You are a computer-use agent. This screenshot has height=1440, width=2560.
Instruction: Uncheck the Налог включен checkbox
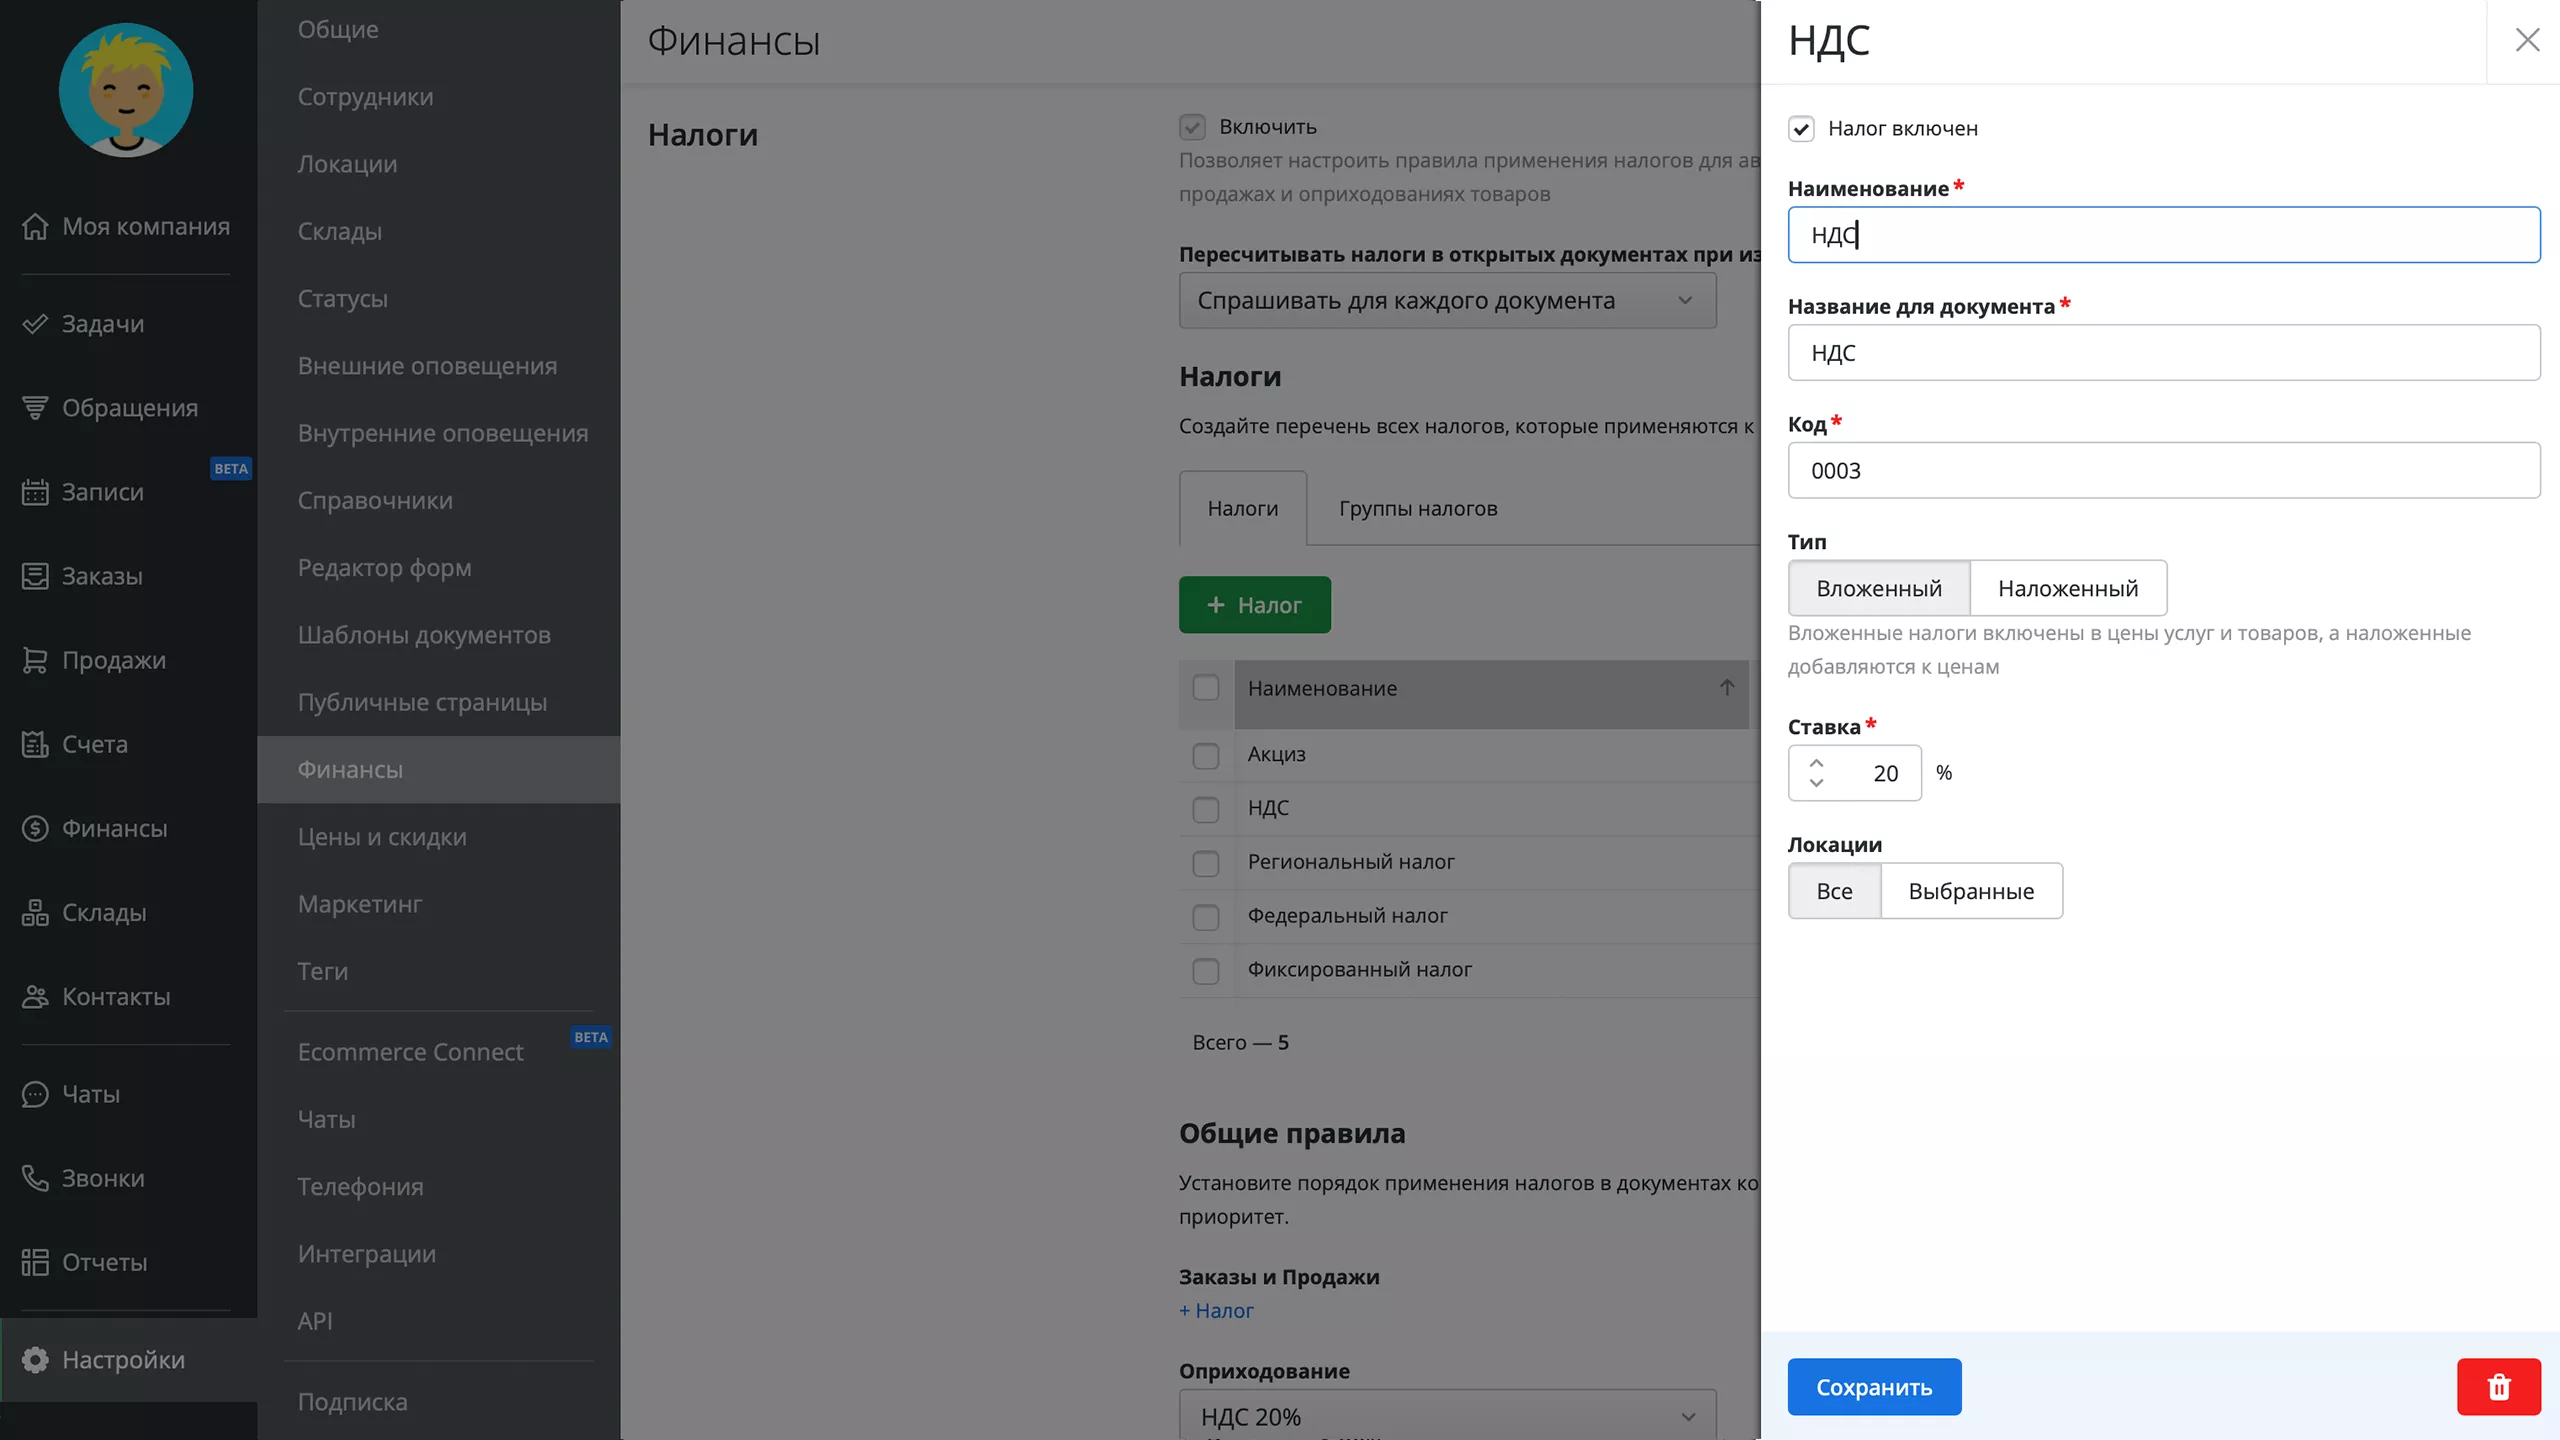coord(1801,129)
